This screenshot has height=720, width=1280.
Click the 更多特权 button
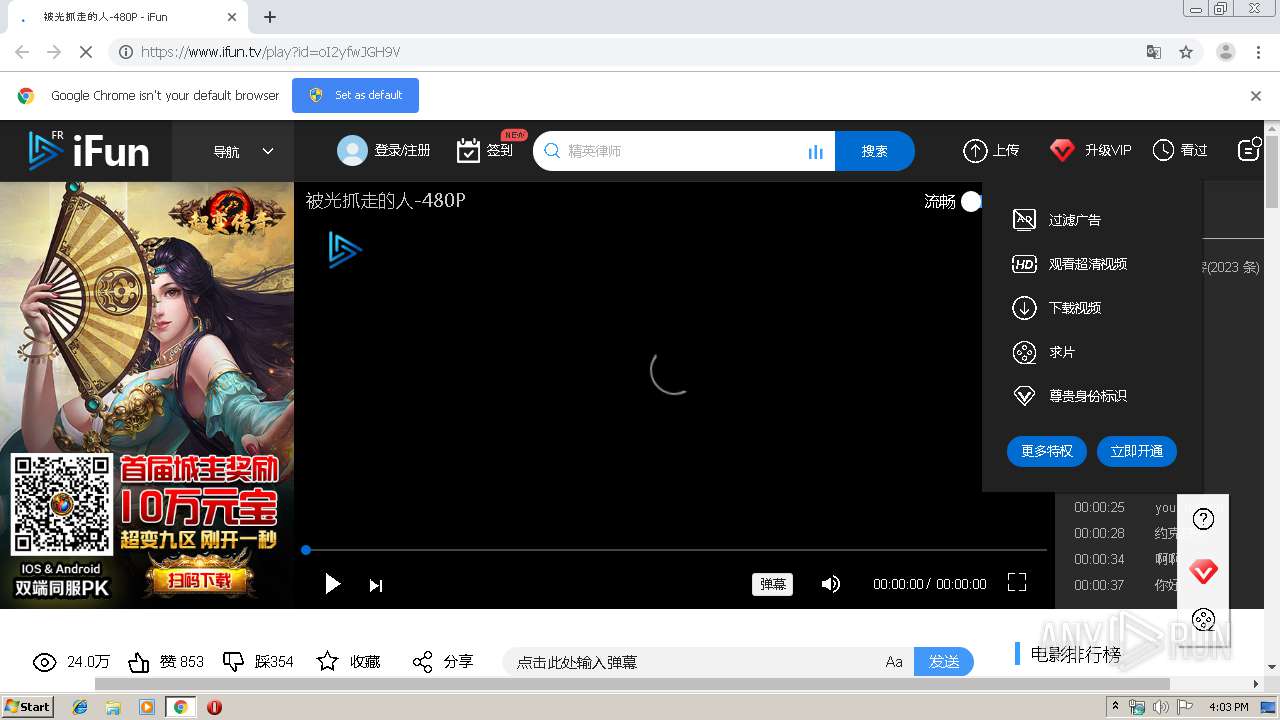click(1046, 451)
